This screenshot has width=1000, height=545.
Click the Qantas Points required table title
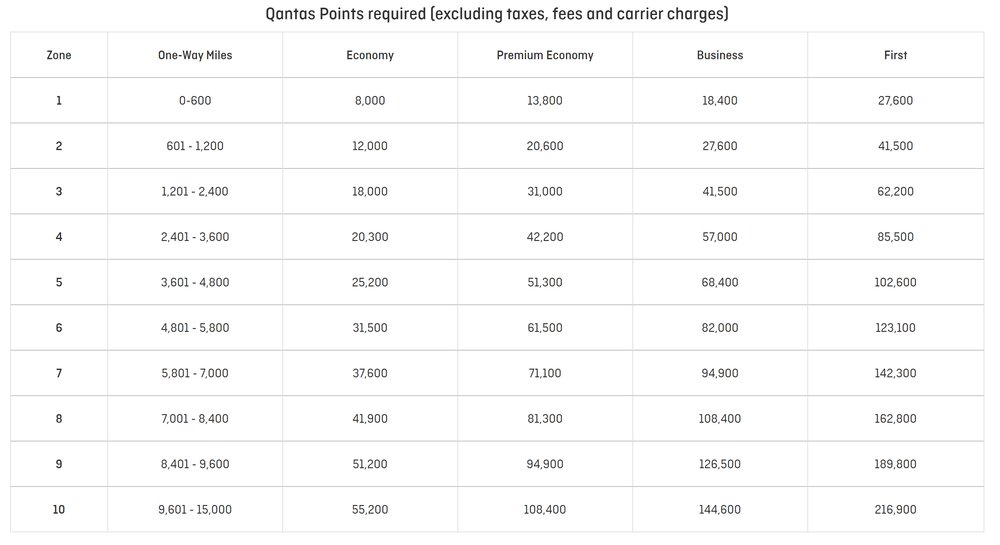click(x=497, y=14)
